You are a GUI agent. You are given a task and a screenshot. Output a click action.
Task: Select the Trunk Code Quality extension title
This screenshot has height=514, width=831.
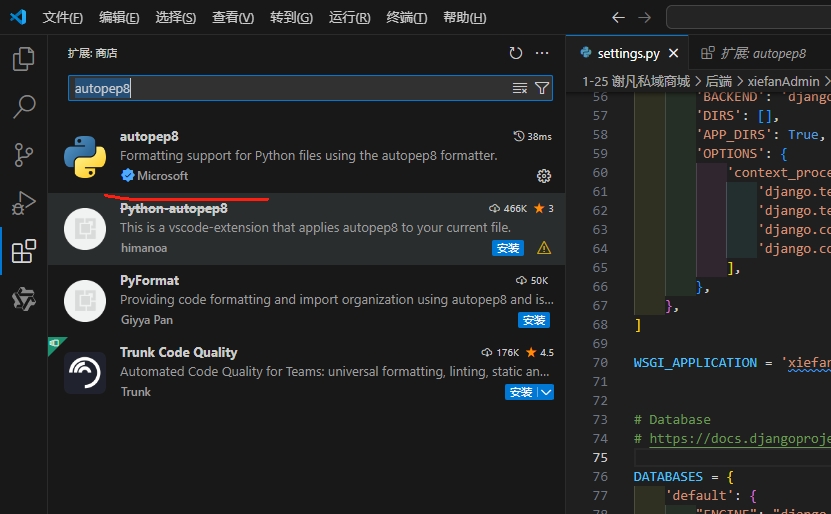(179, 352)
